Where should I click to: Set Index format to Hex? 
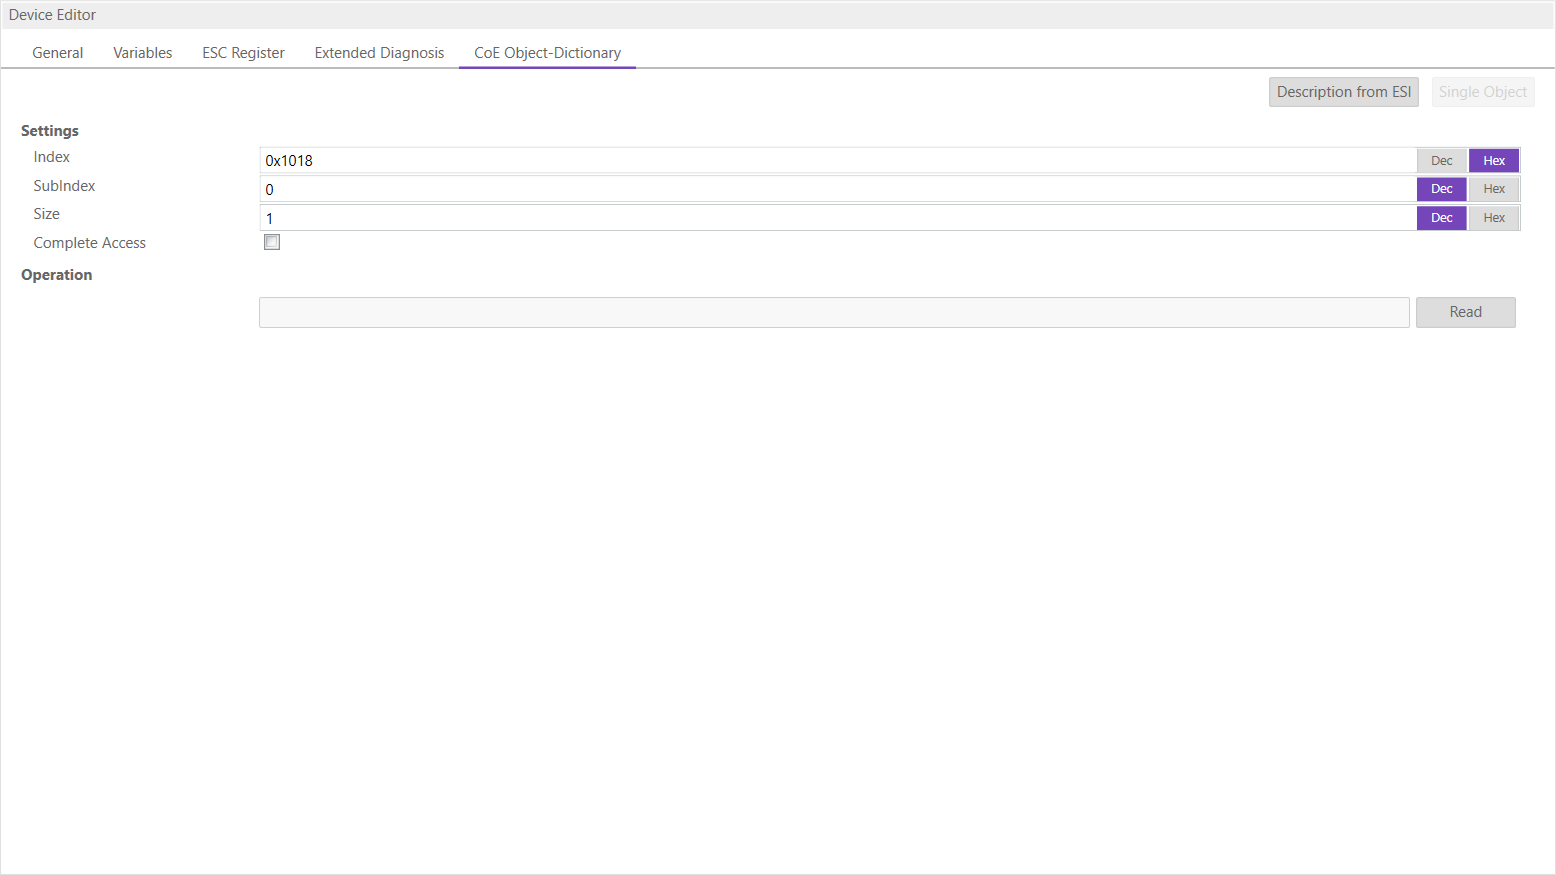click(1494, 161)
